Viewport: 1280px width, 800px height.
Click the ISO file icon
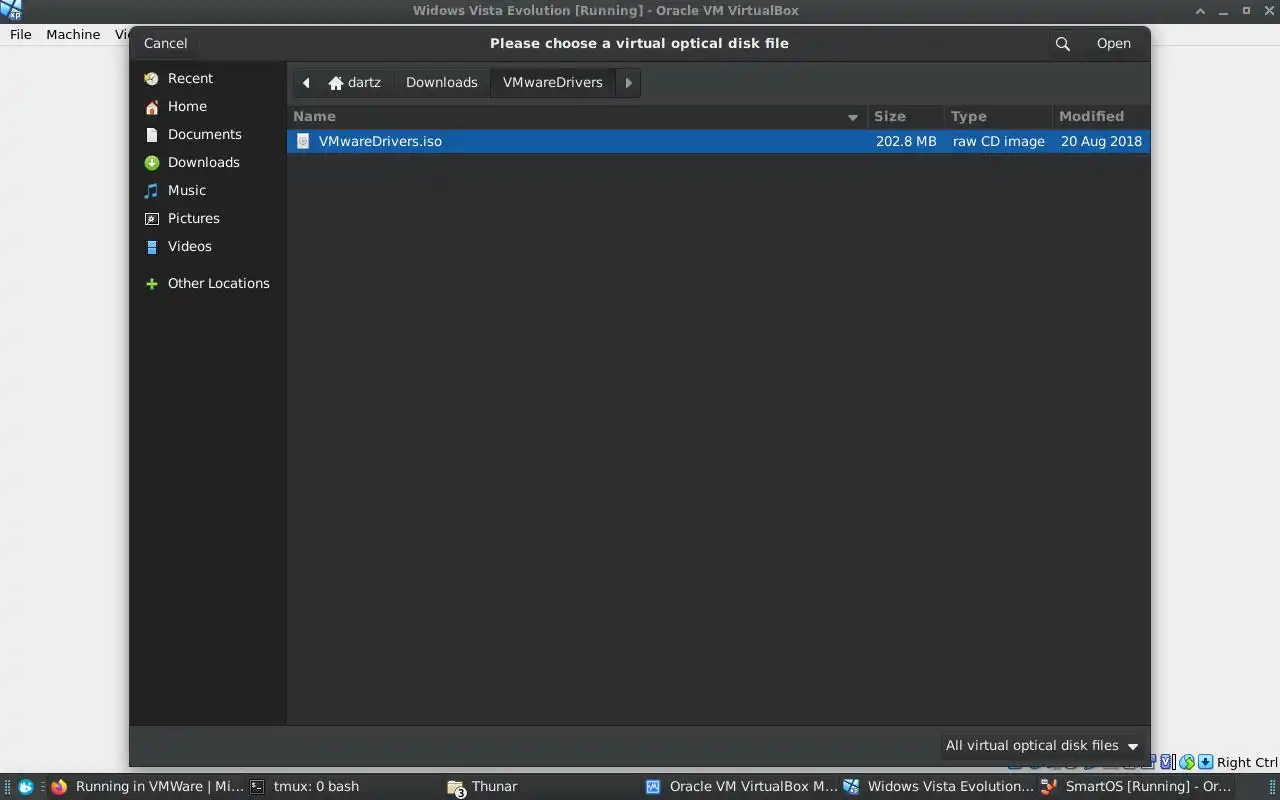(x=303, y=141)
